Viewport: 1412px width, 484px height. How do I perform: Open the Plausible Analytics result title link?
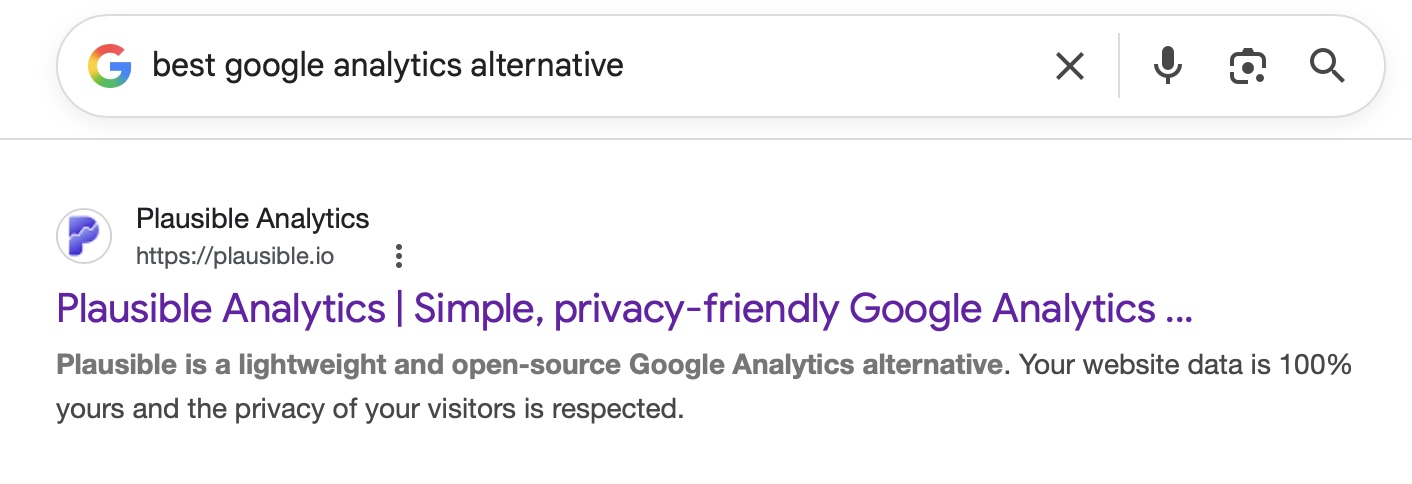click(624, 309)
